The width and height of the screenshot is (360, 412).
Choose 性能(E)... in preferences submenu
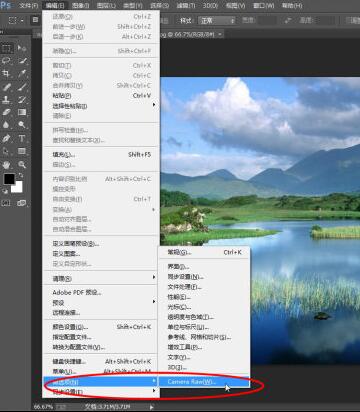pyautogui.click(x=204, y=297)
